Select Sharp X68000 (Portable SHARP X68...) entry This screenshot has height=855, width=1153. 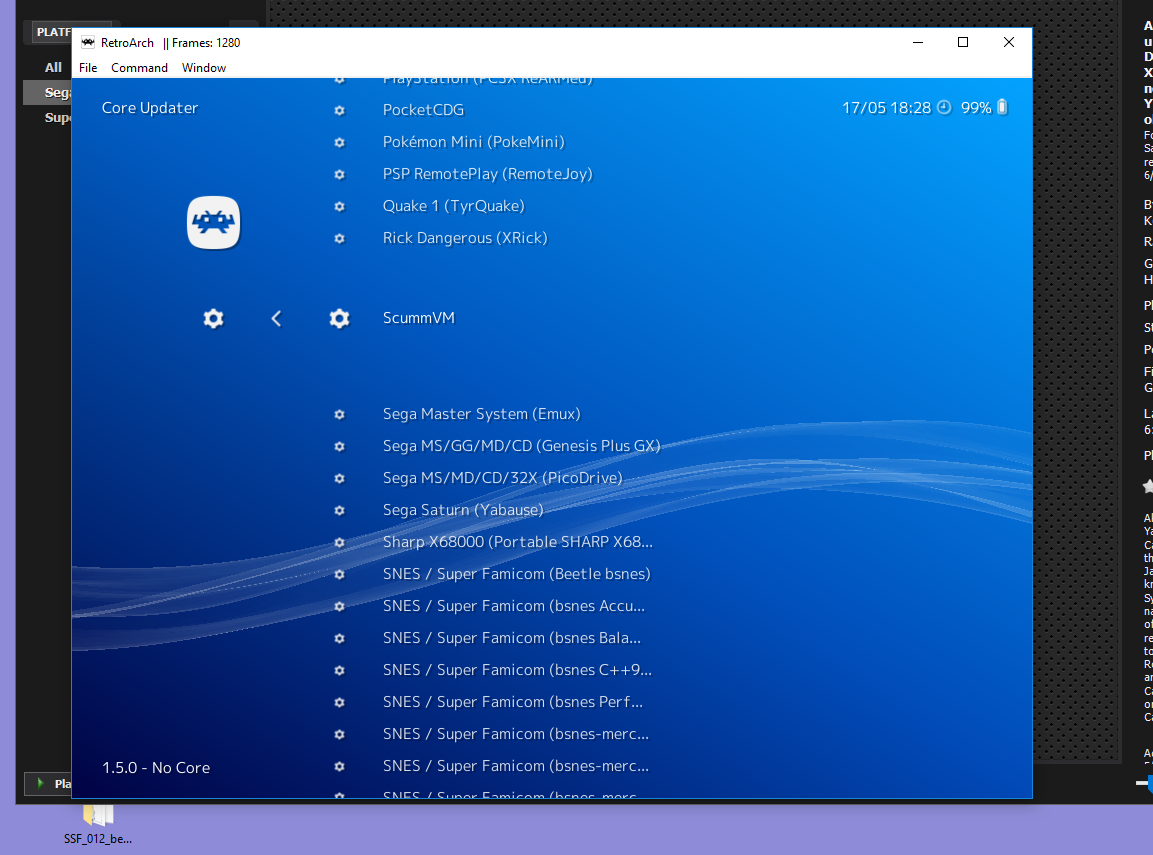point(518,542)
